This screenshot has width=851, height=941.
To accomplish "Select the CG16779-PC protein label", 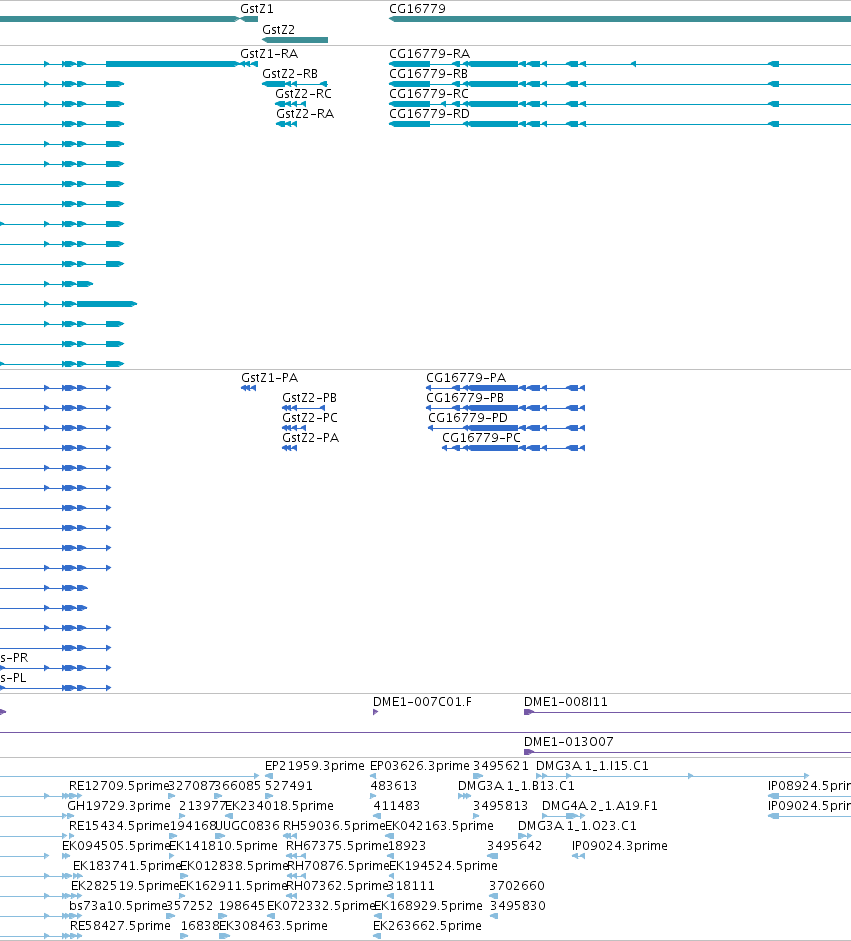I will click(x=481, y=437).
